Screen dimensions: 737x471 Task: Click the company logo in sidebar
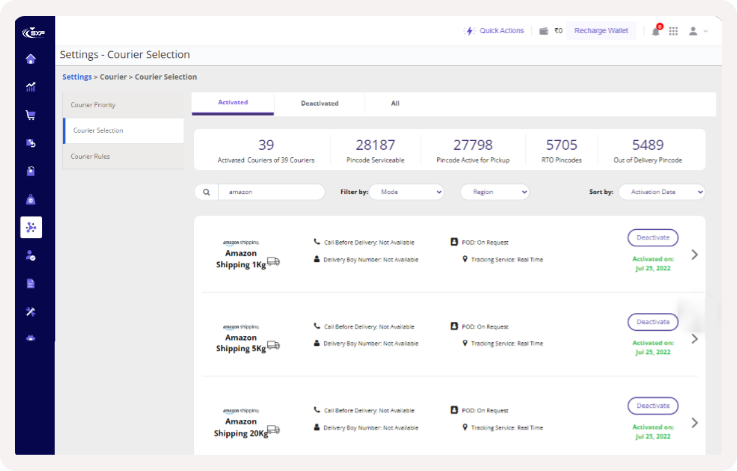tap(33, 33)
